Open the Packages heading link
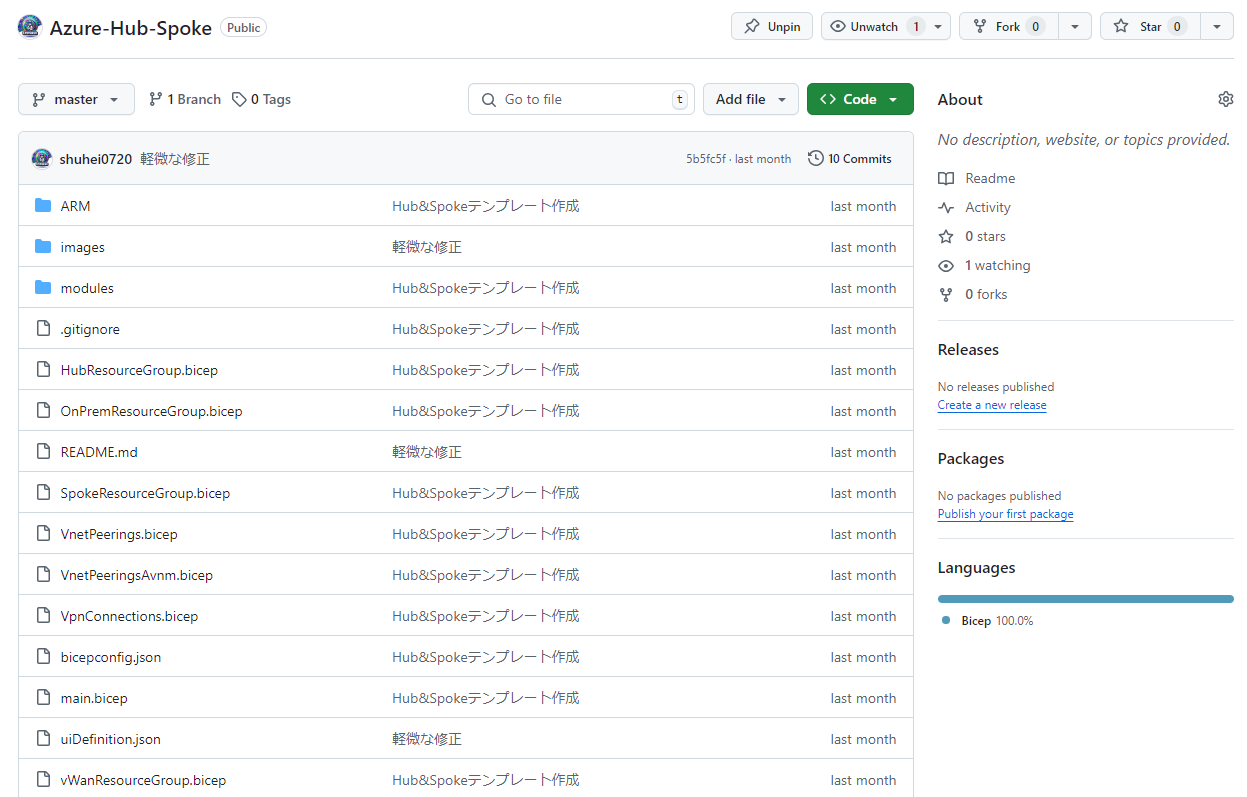Image resolution: width=1247 pixels, height=797 pixels. (971, 459)
